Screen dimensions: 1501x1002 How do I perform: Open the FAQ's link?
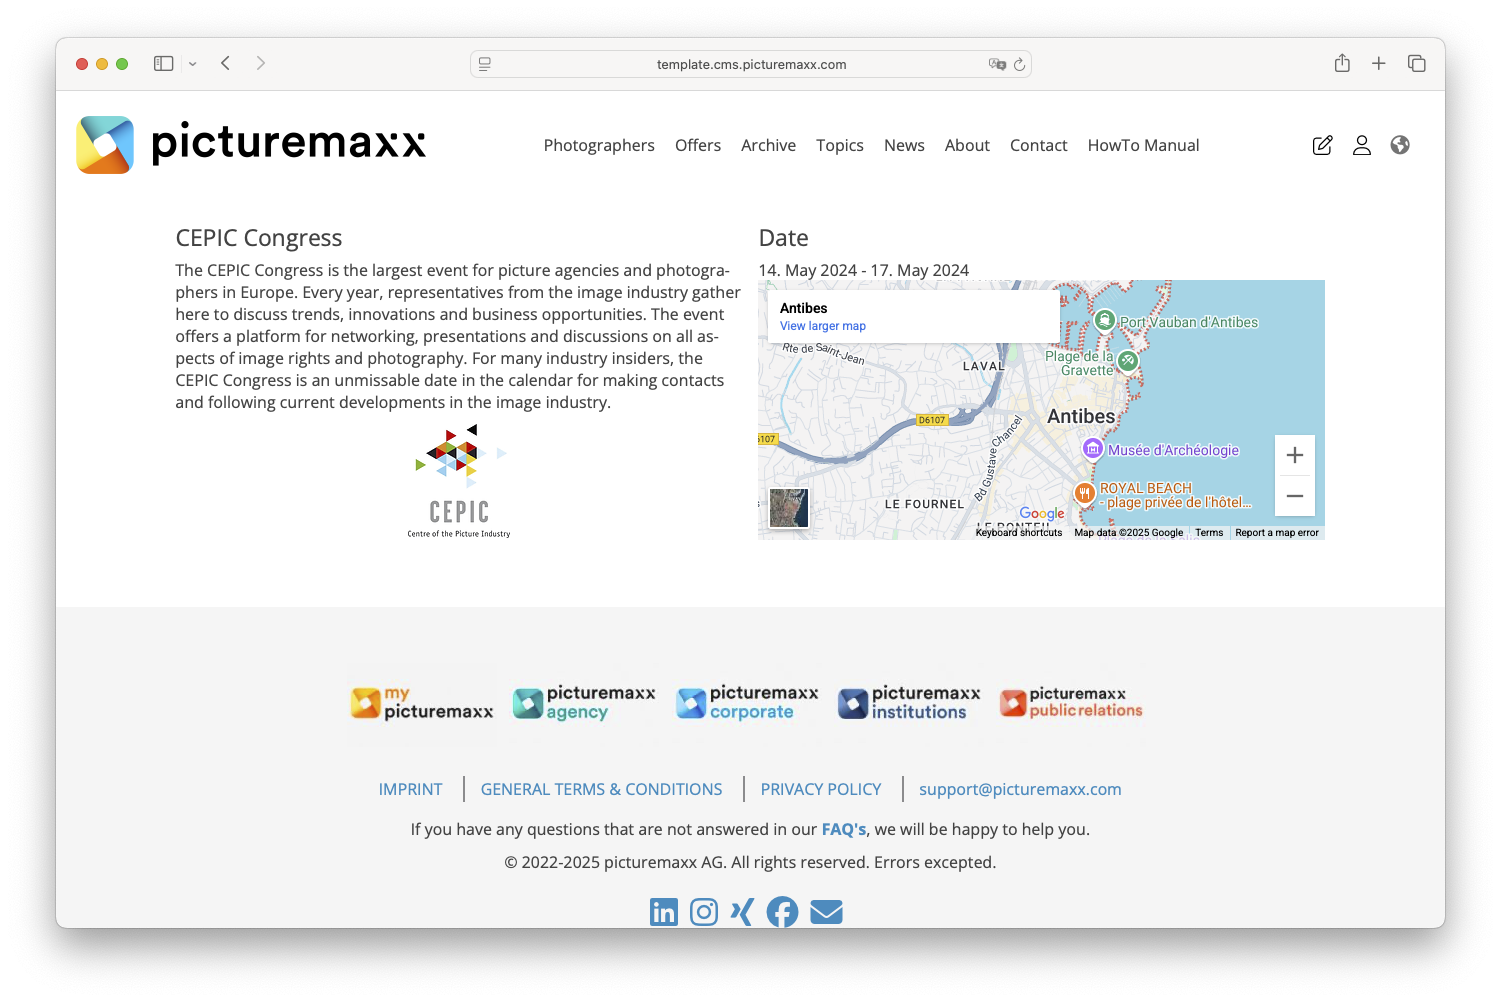click(844, 829)
